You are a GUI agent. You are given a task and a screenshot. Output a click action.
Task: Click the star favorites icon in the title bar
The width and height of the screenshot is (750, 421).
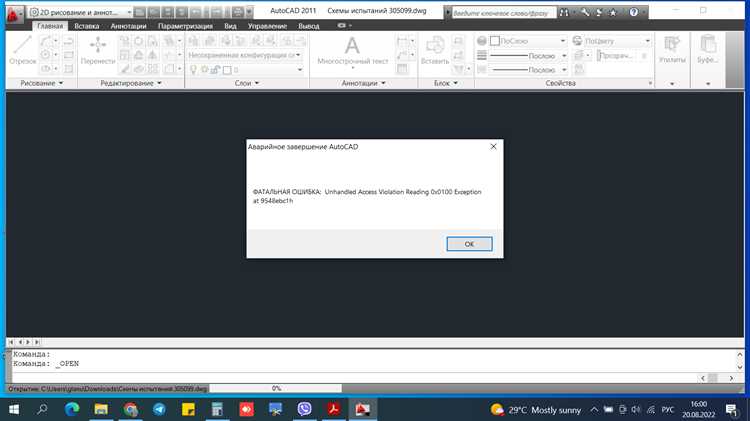pyautogui.click(x=613, y=12)
